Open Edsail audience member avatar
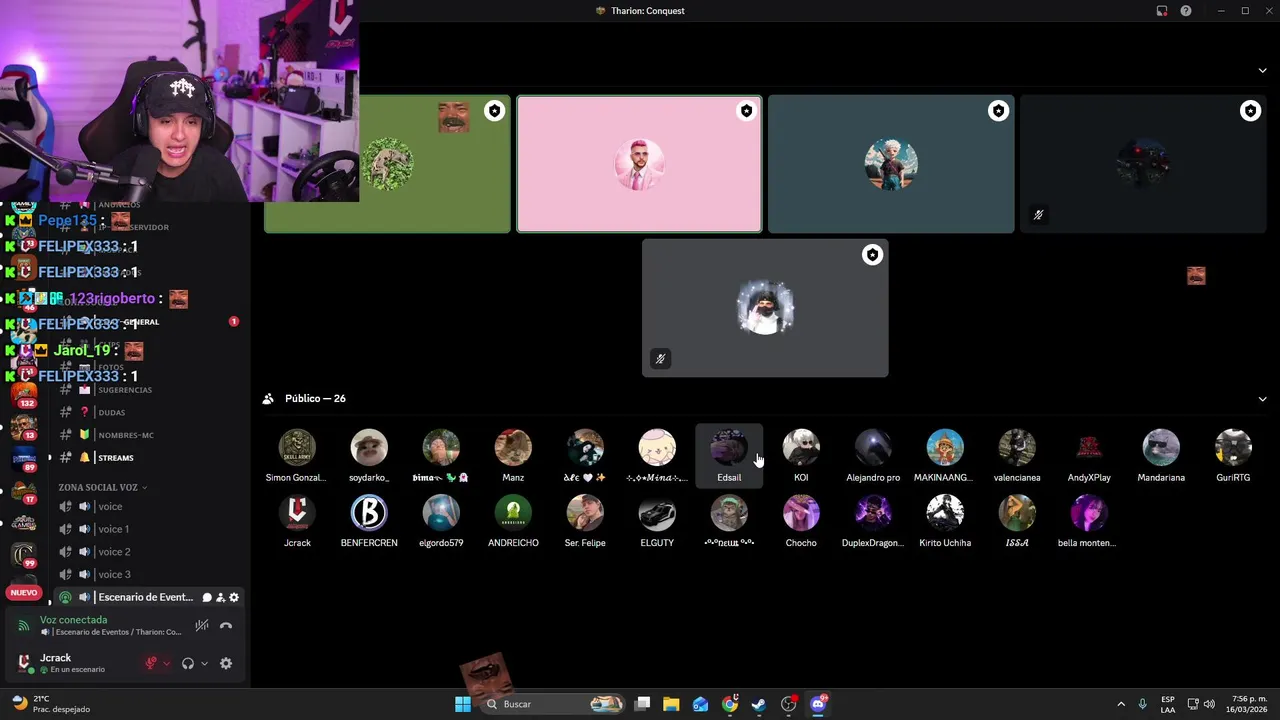 pyautogui.click(x=729, y=448)
